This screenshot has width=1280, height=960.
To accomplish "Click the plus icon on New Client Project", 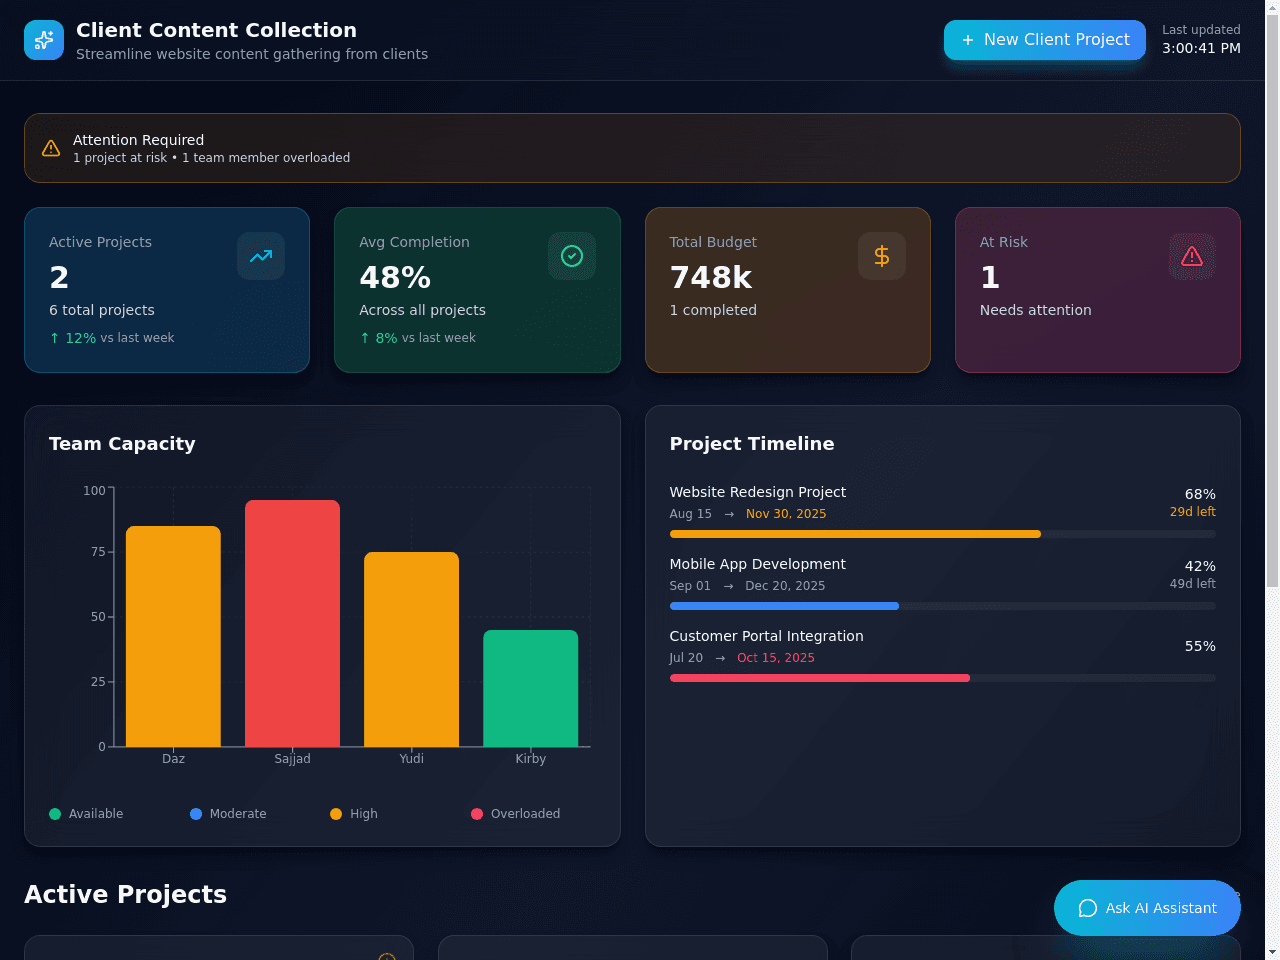I will [x=968, y=40].
